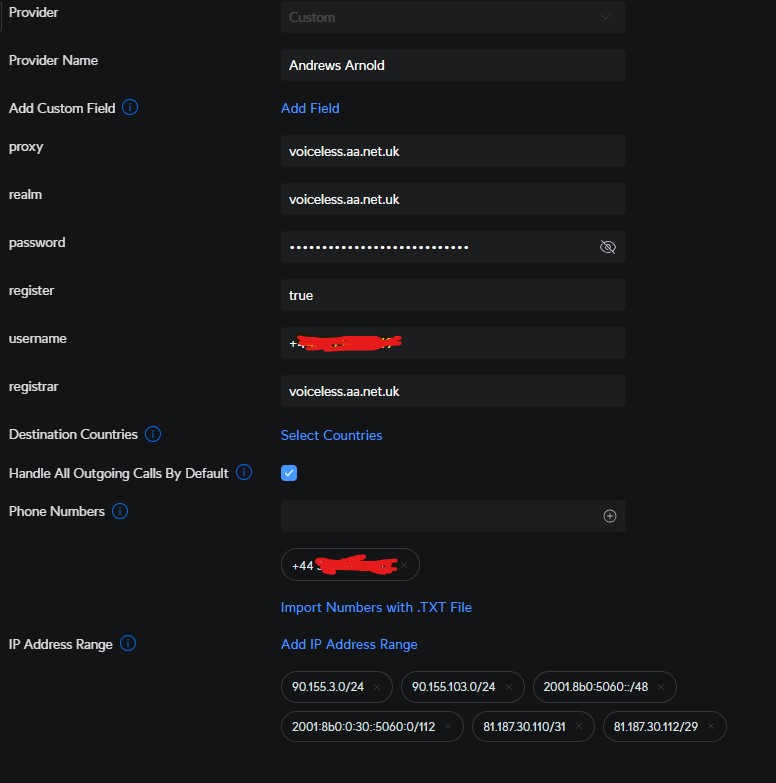Click the Add Field link
This screenshot has width=776, height=783.
(310, 108)
